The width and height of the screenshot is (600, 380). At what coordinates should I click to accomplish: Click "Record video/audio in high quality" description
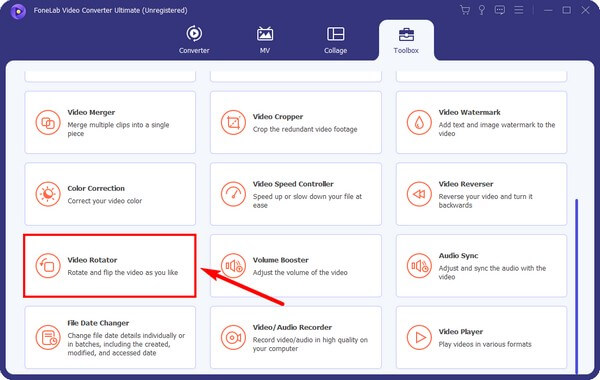310,344
